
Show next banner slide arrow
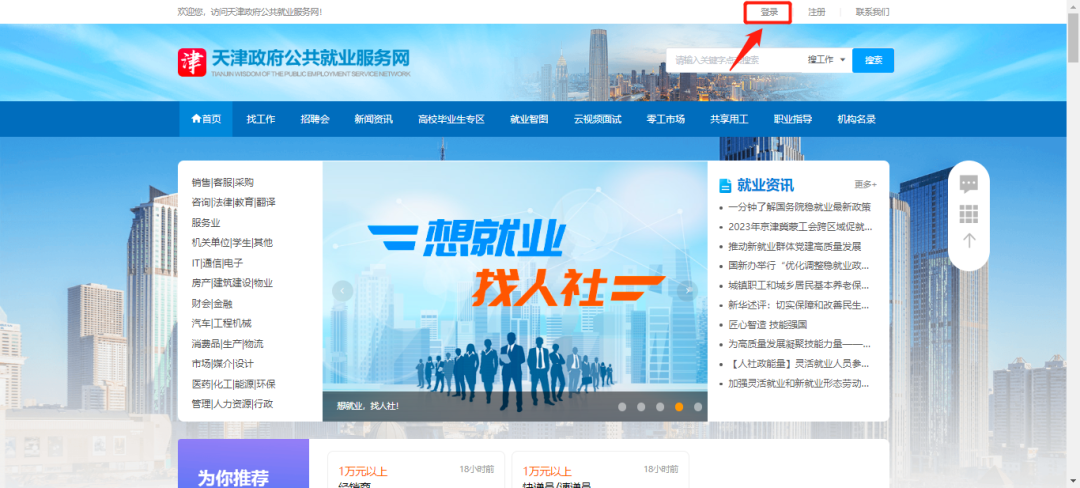(x=687, y=291)
